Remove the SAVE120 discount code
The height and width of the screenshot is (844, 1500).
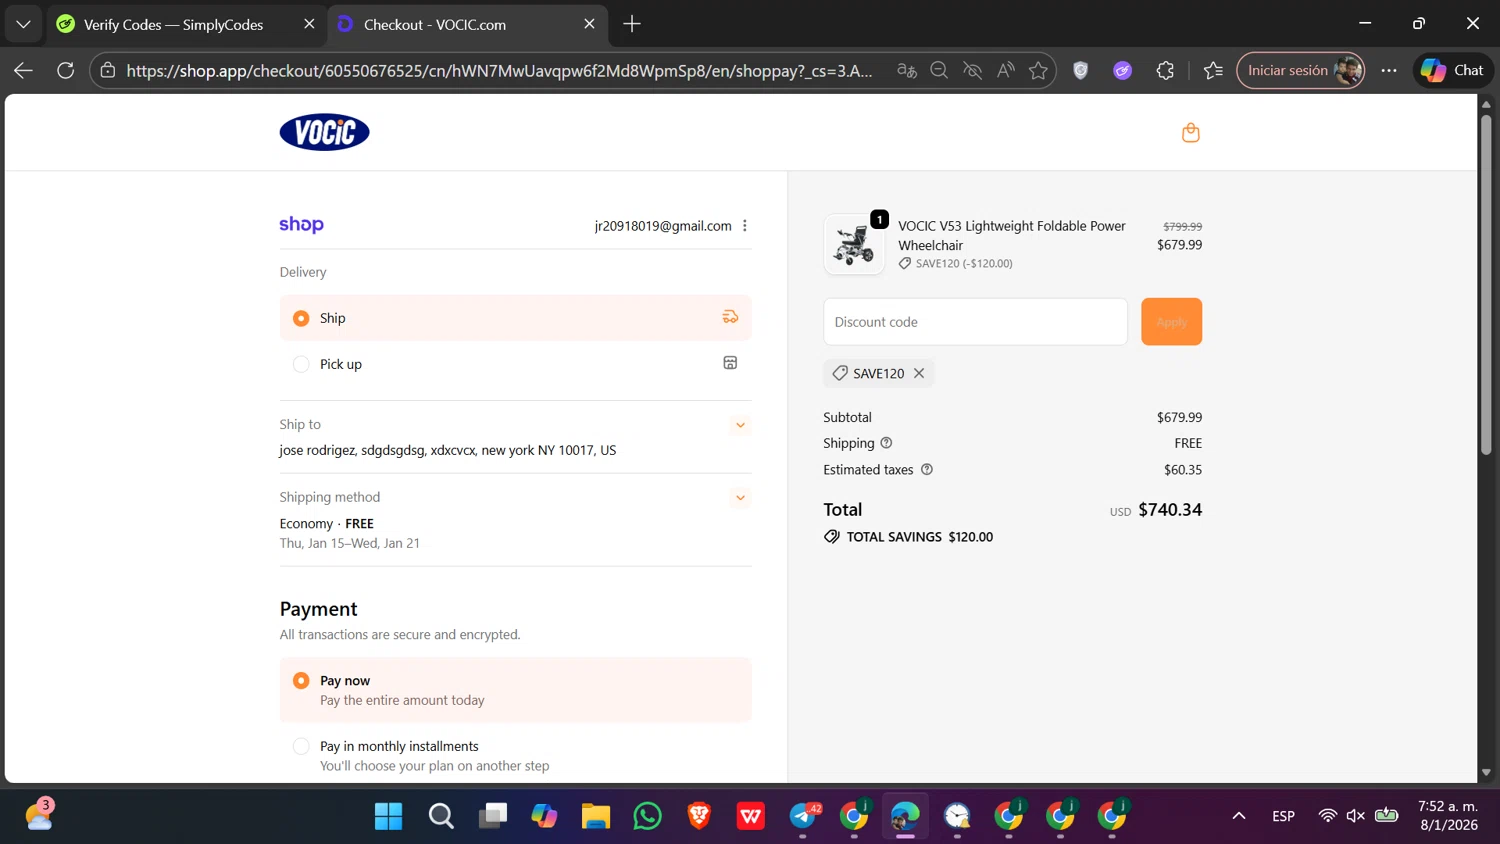point(918,373)
